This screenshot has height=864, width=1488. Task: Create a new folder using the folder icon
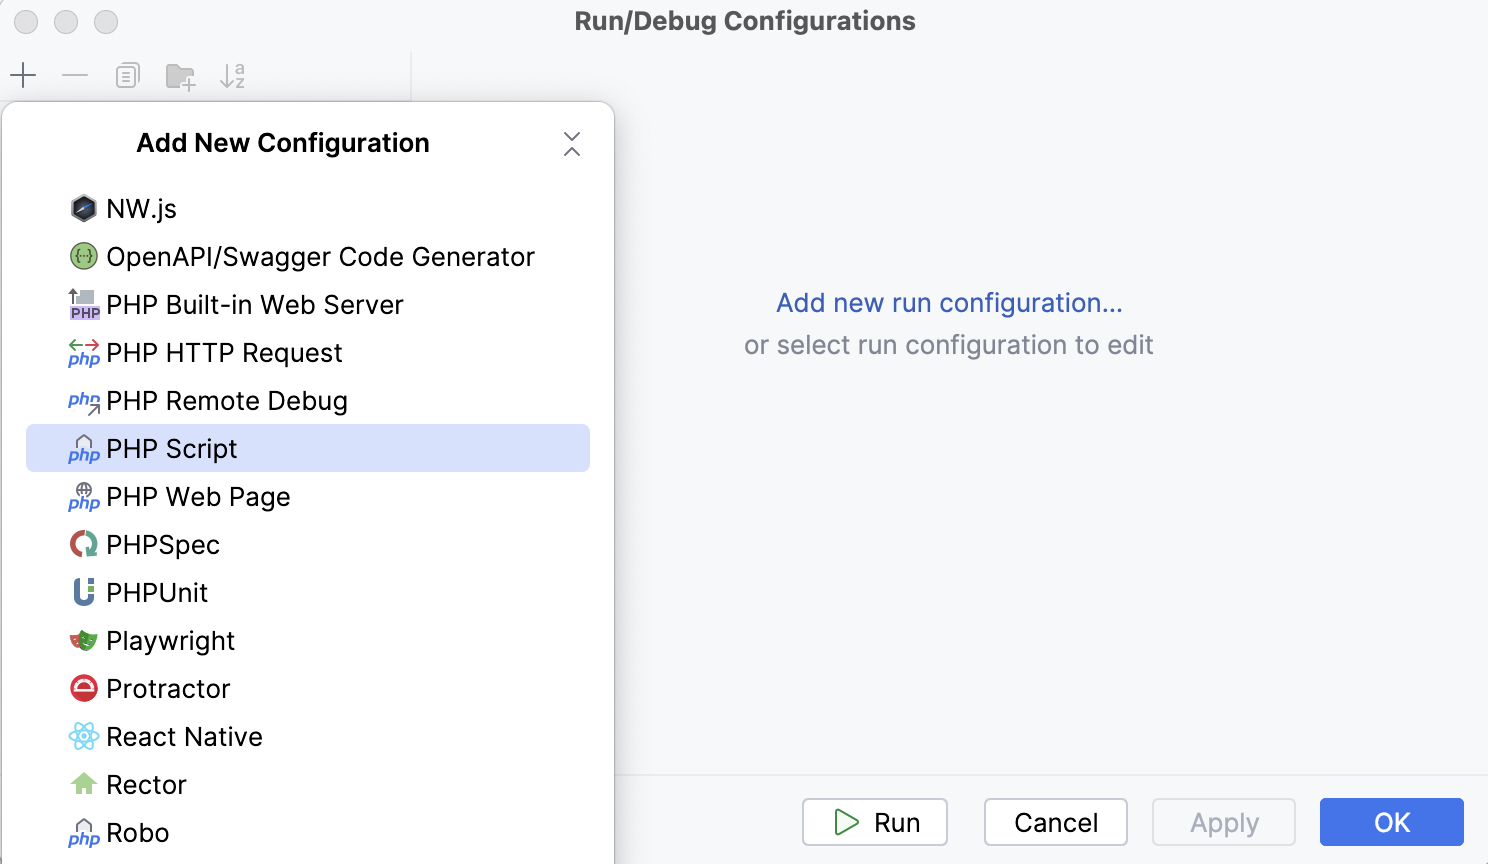[x=180, y=75]
